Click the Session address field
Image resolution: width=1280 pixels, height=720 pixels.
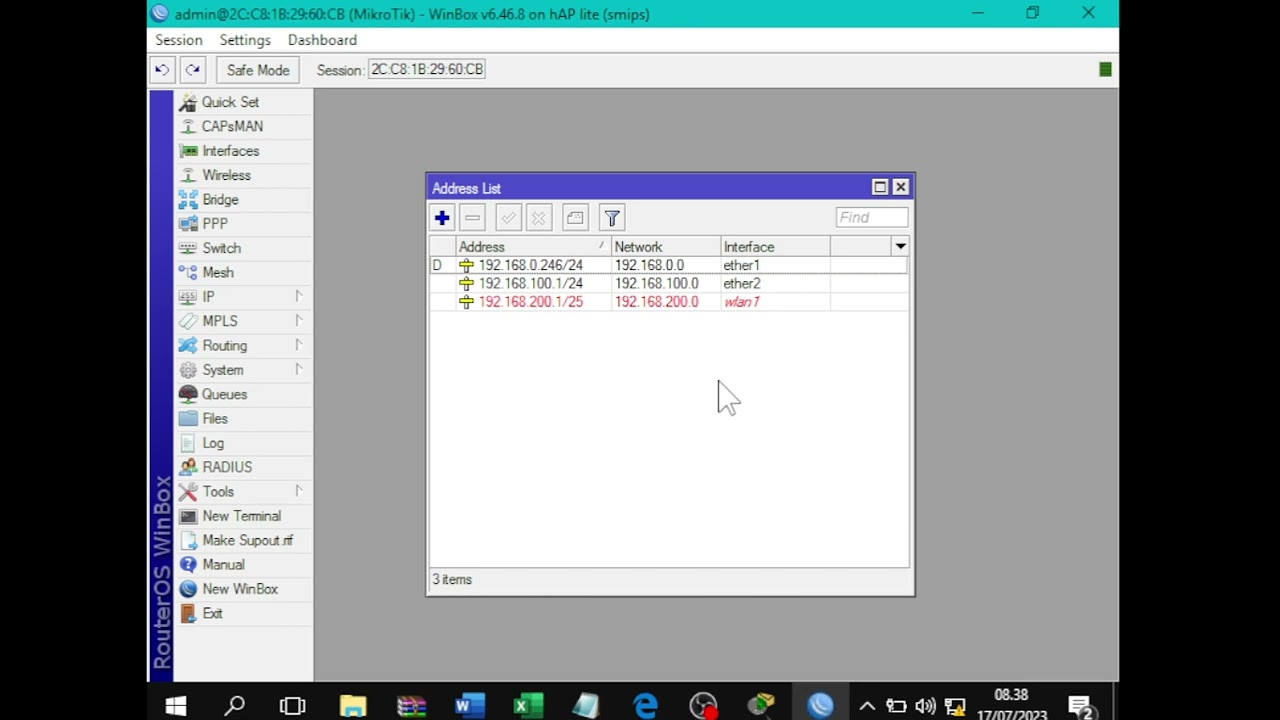pyautogui.click(x=427, y=69)
